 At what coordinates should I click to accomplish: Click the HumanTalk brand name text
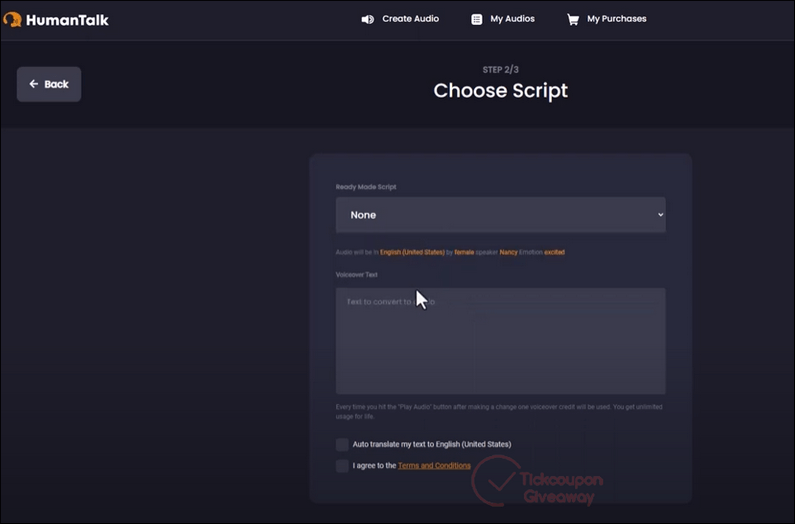pyautogui.click(x=67, y=20)
